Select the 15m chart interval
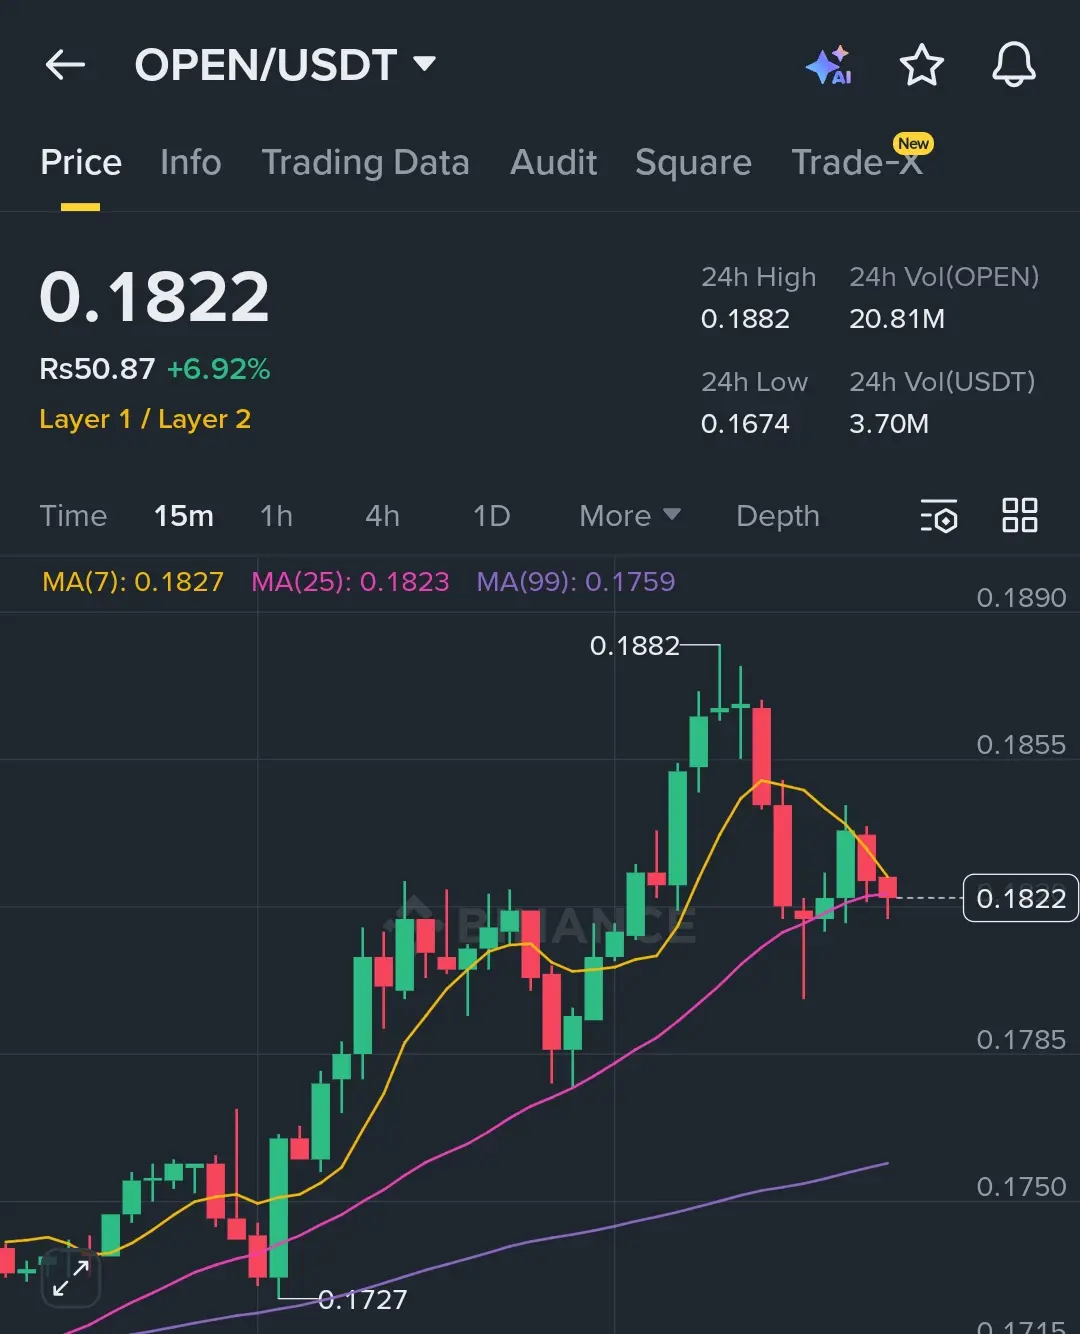This screenshot has height=1334, width=1080. pos(183,516)
